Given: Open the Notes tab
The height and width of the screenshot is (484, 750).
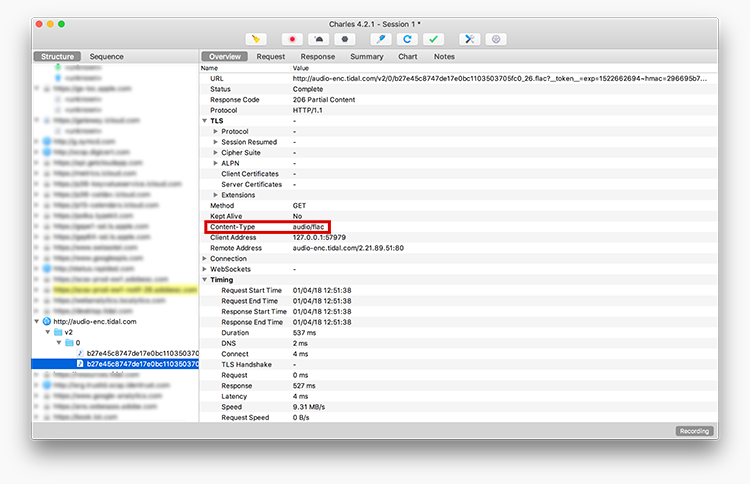Looking at the screenshot, I should (444, 56).
